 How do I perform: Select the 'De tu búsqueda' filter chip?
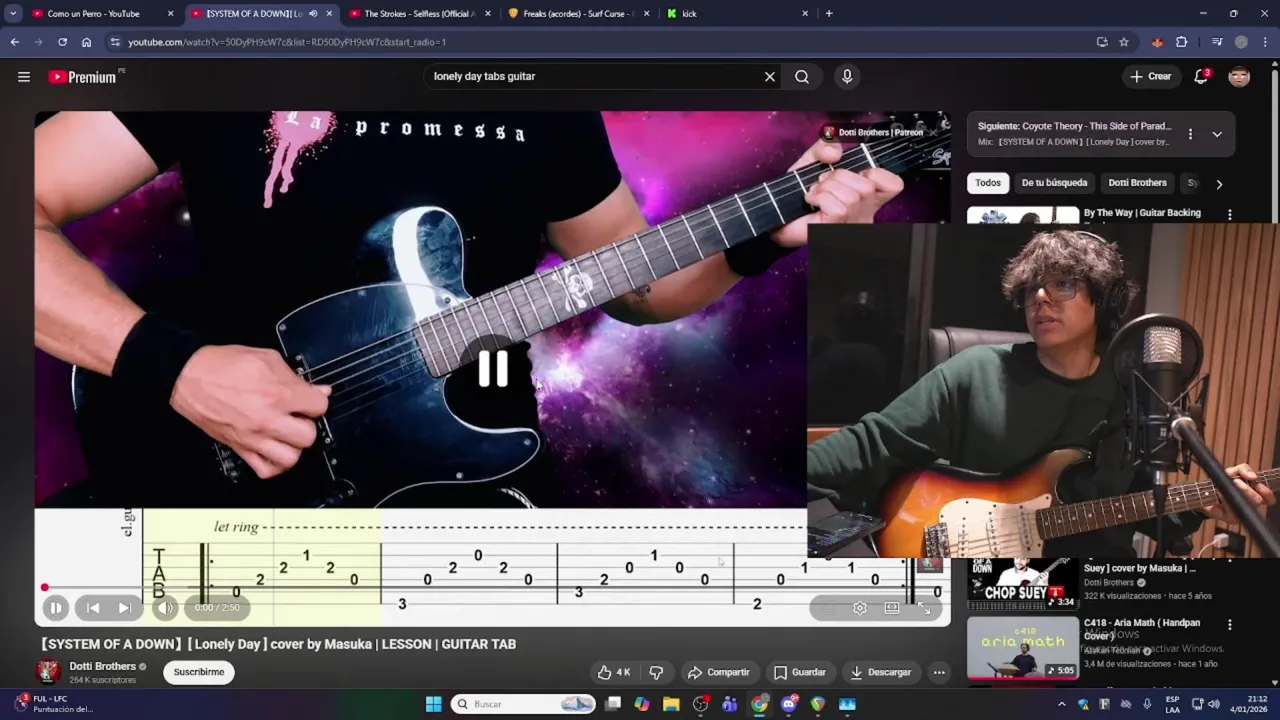click(1054, 183)
